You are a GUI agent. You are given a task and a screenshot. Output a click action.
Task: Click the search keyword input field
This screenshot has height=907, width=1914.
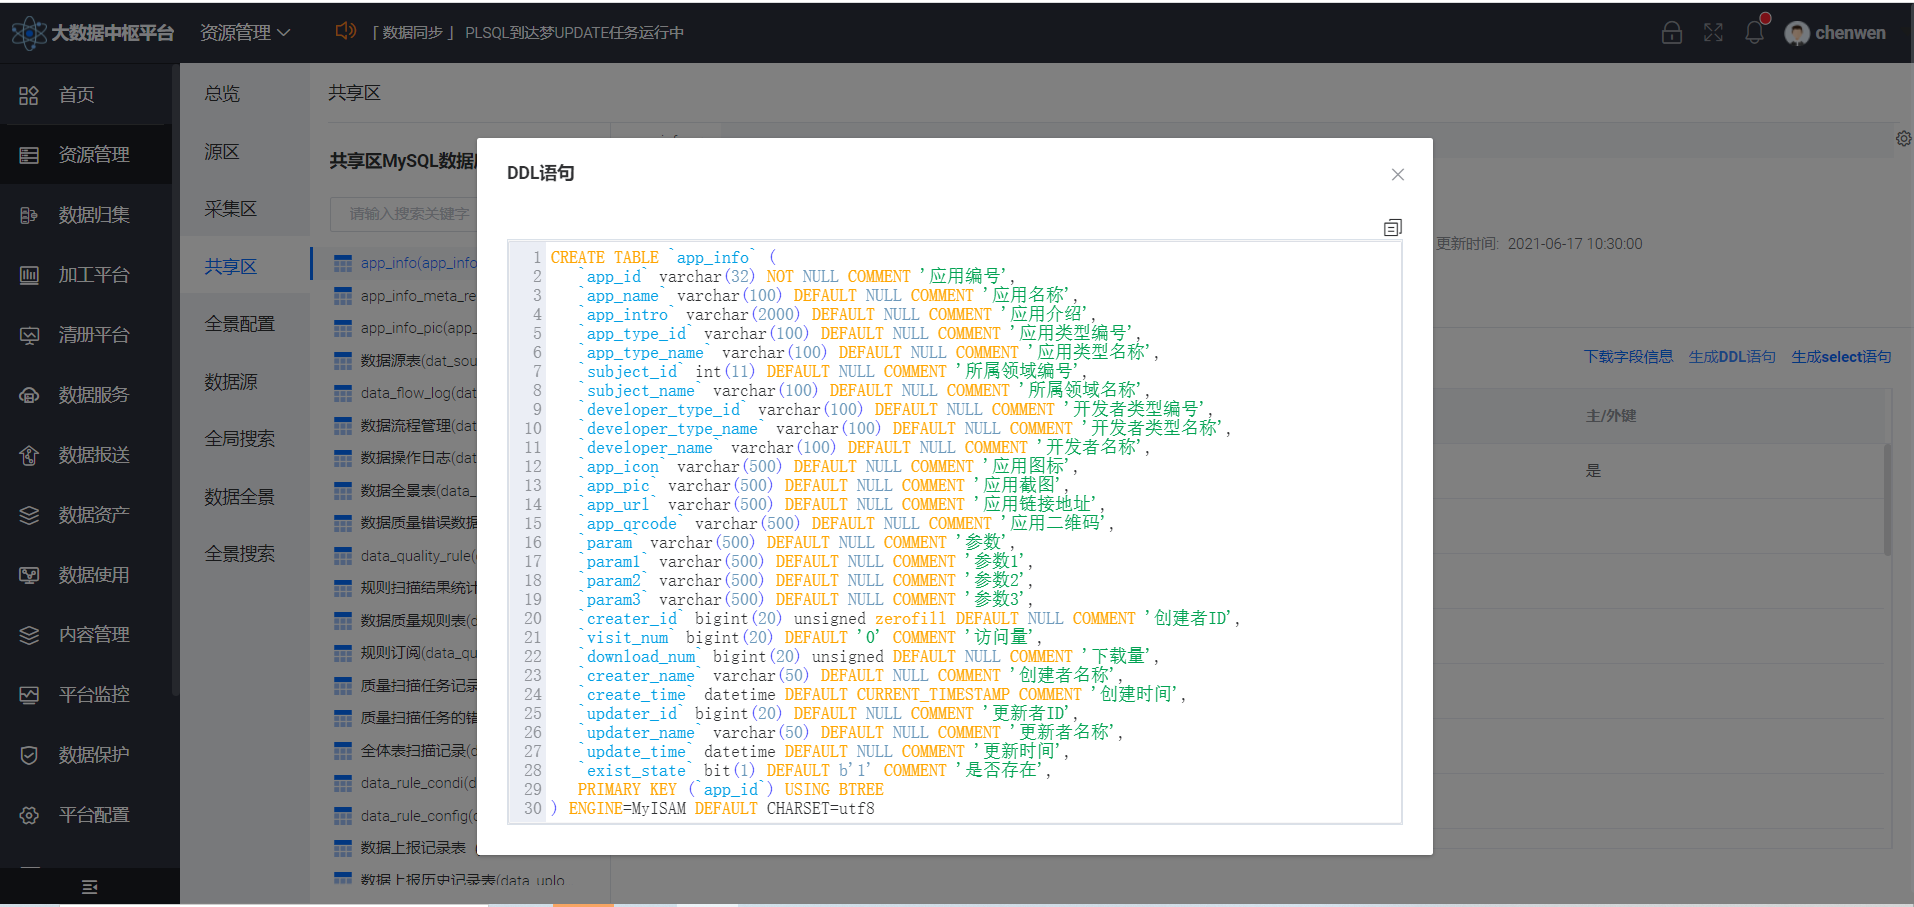point(404,214)
